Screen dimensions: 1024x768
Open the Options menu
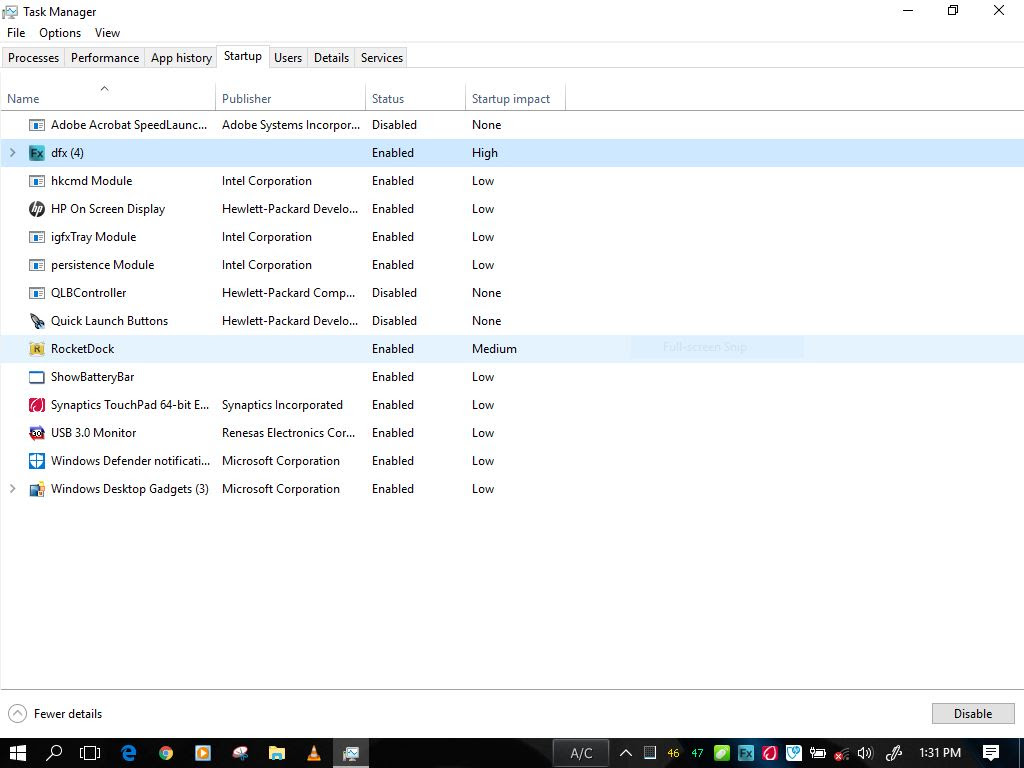(60, 33)
